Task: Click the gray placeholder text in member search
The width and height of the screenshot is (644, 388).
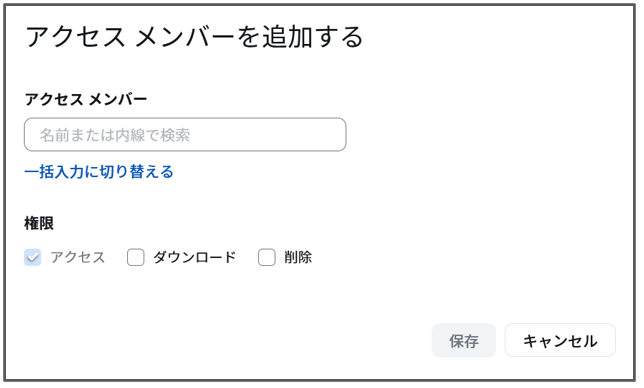Action: [x=115, y=135]
